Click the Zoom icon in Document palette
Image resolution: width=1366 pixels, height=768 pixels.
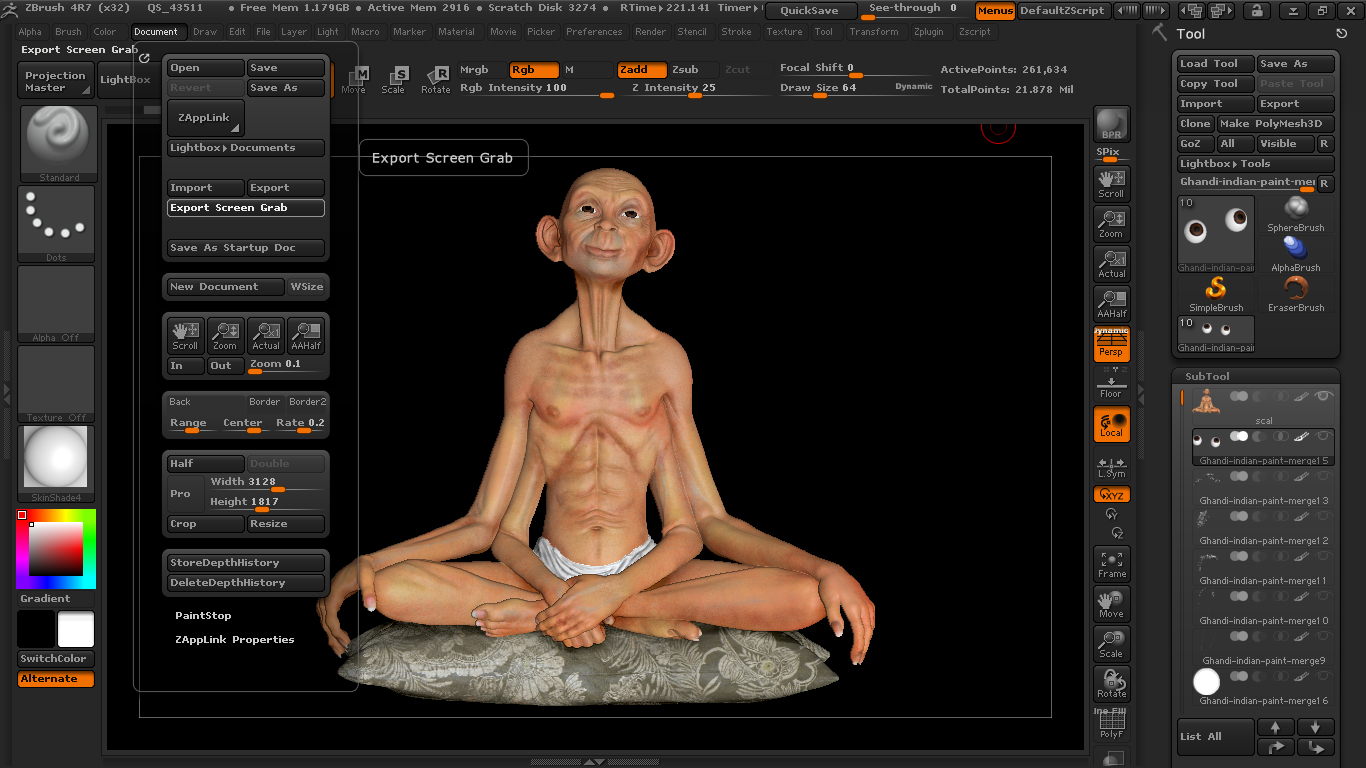pyautogui.click(x=225, y=335)
